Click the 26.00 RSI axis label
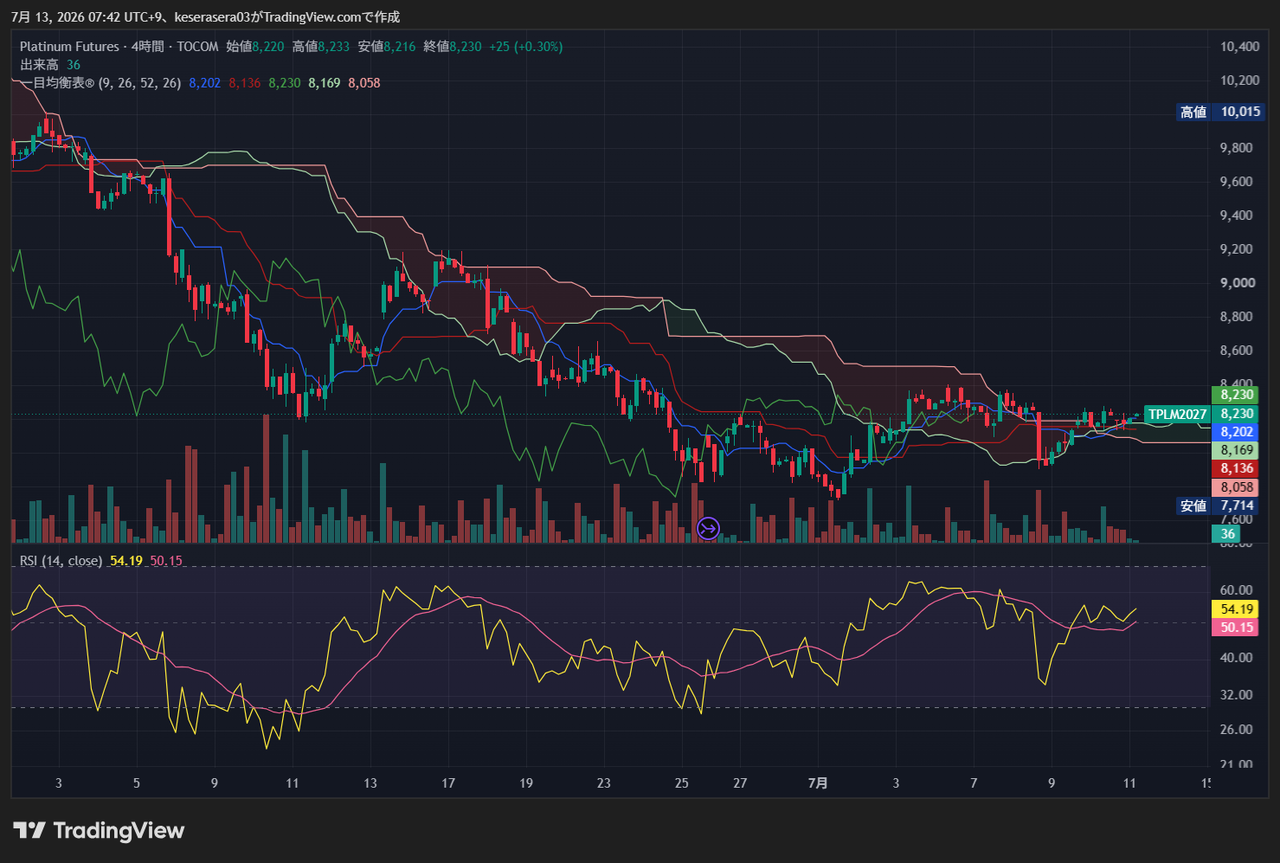This screenshot has height=863, width=1280. tap(1237, 730)
